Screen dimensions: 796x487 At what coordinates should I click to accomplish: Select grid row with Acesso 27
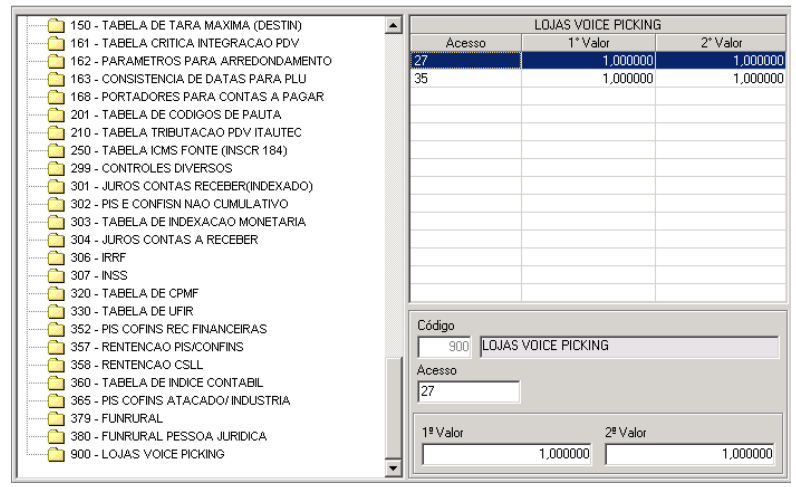[598, 60]
